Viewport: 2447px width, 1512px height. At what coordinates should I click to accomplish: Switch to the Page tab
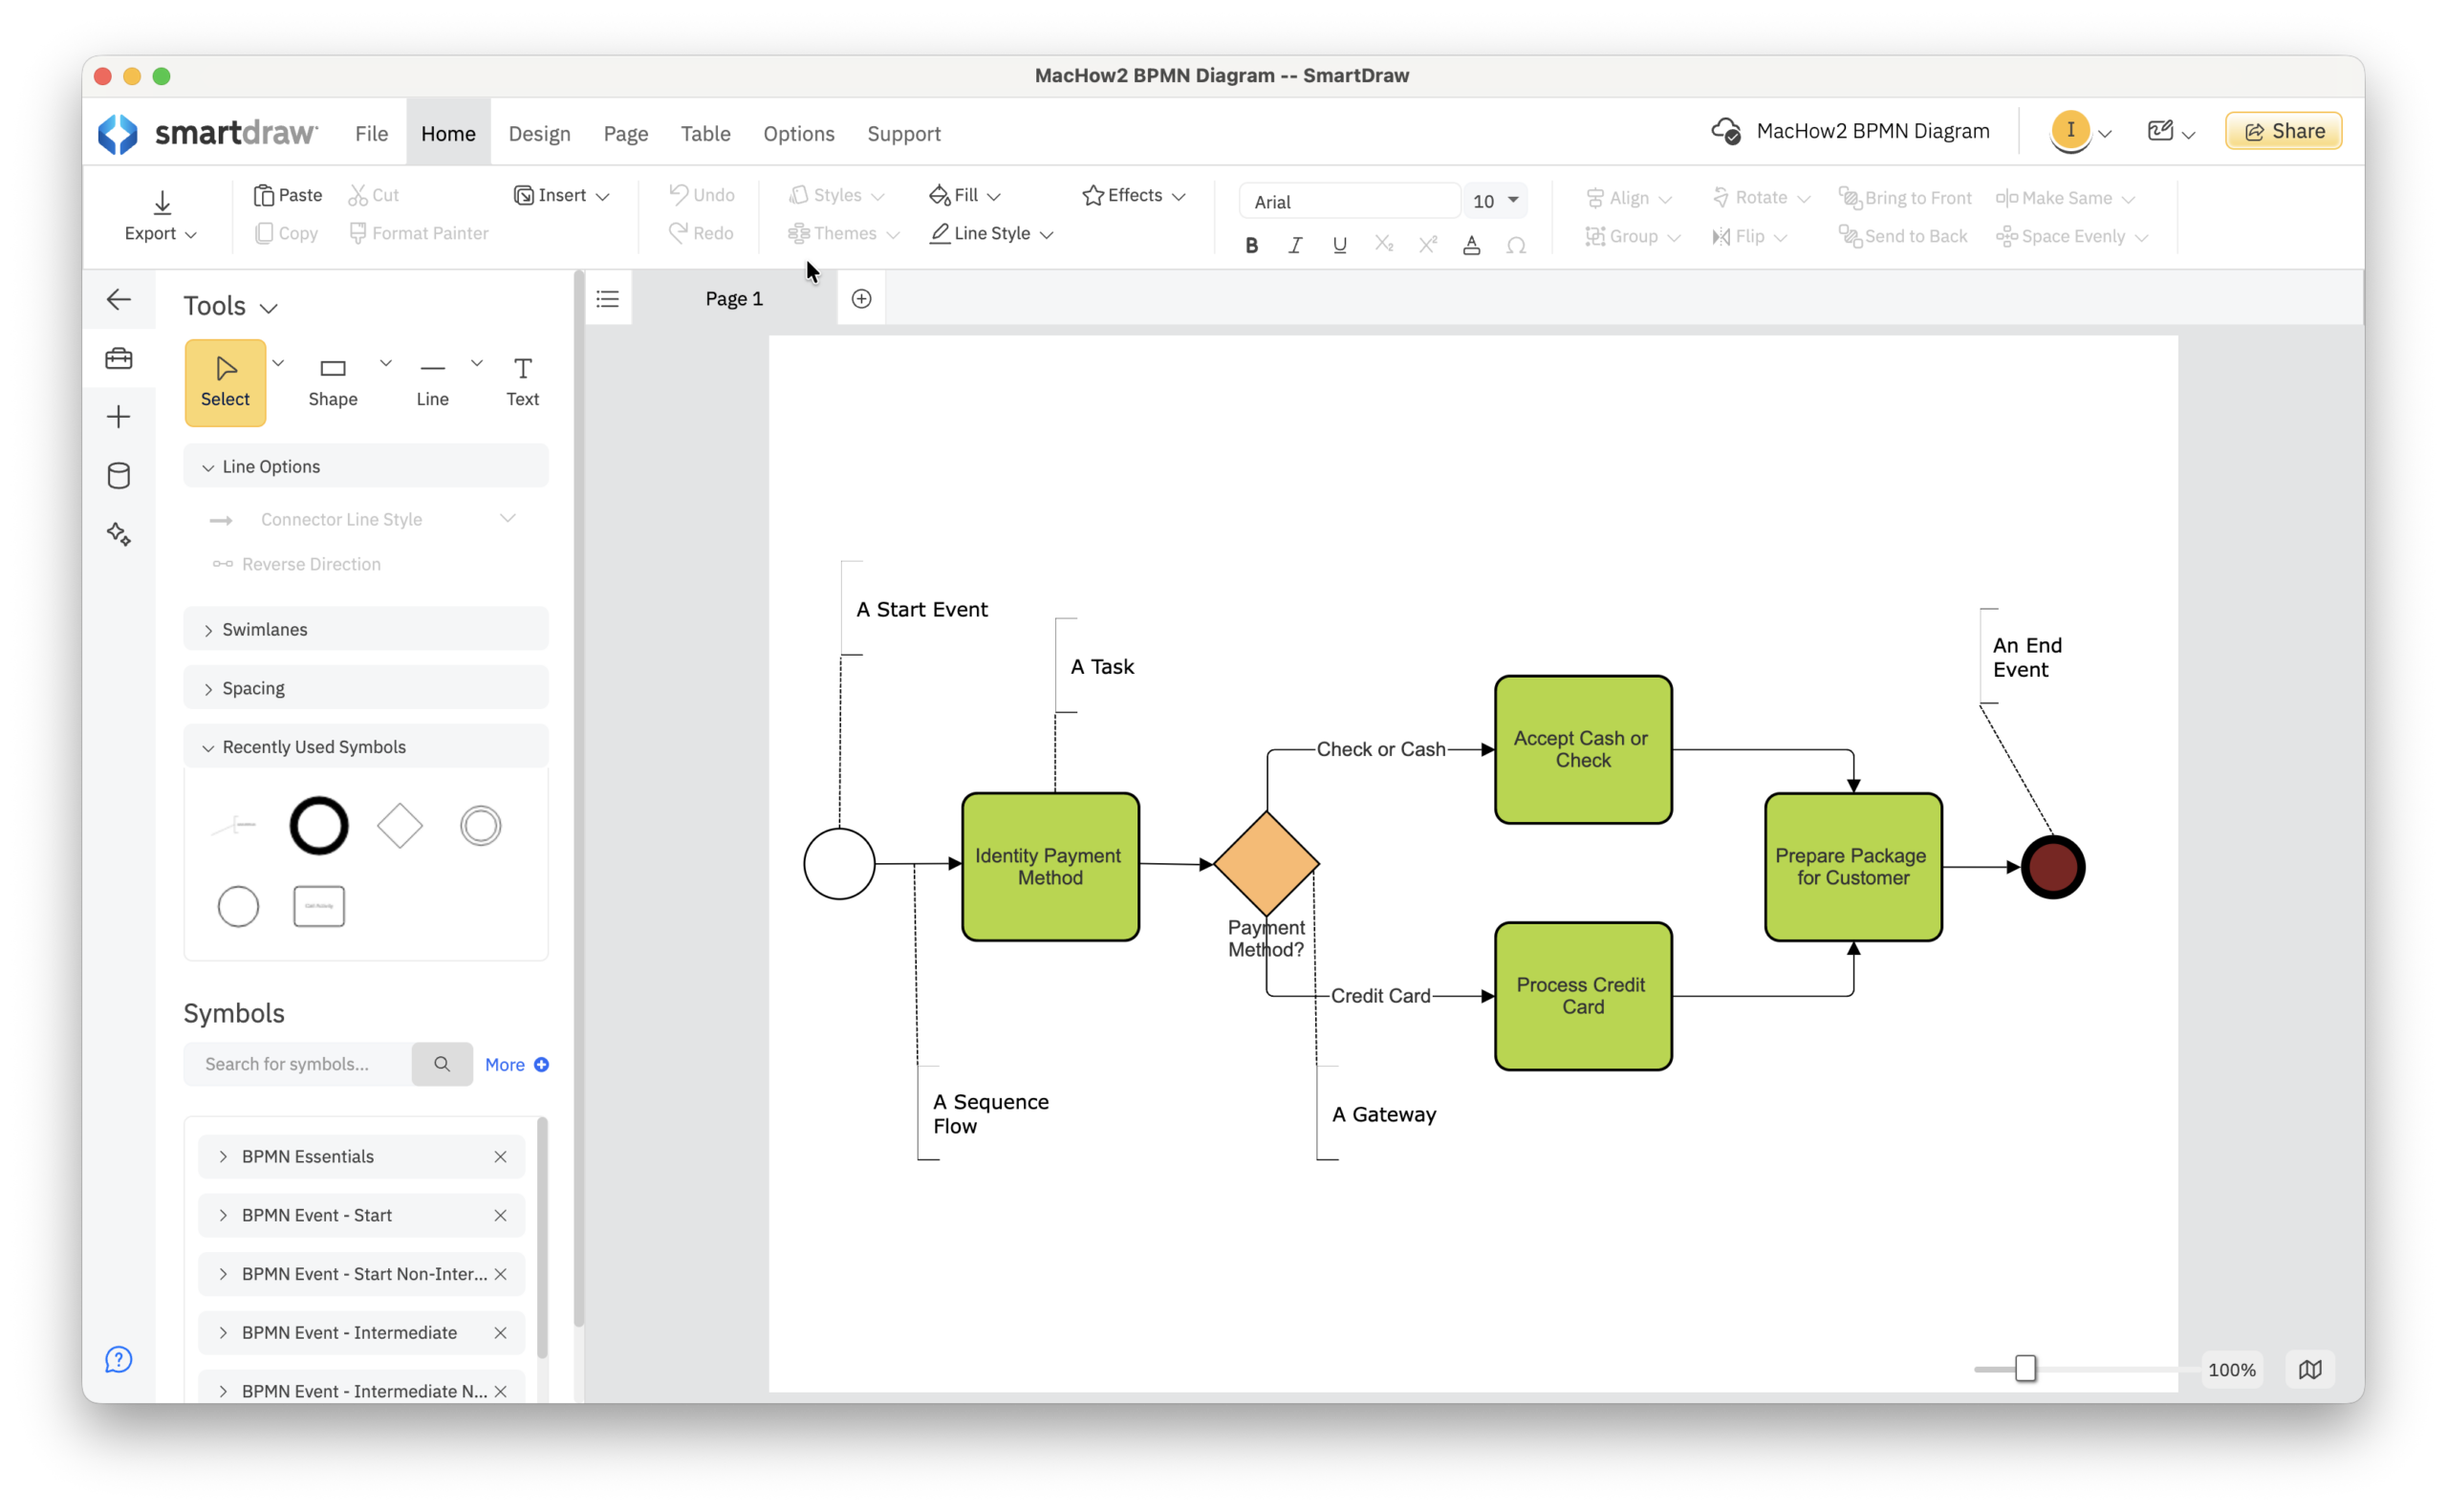point(625,133)
